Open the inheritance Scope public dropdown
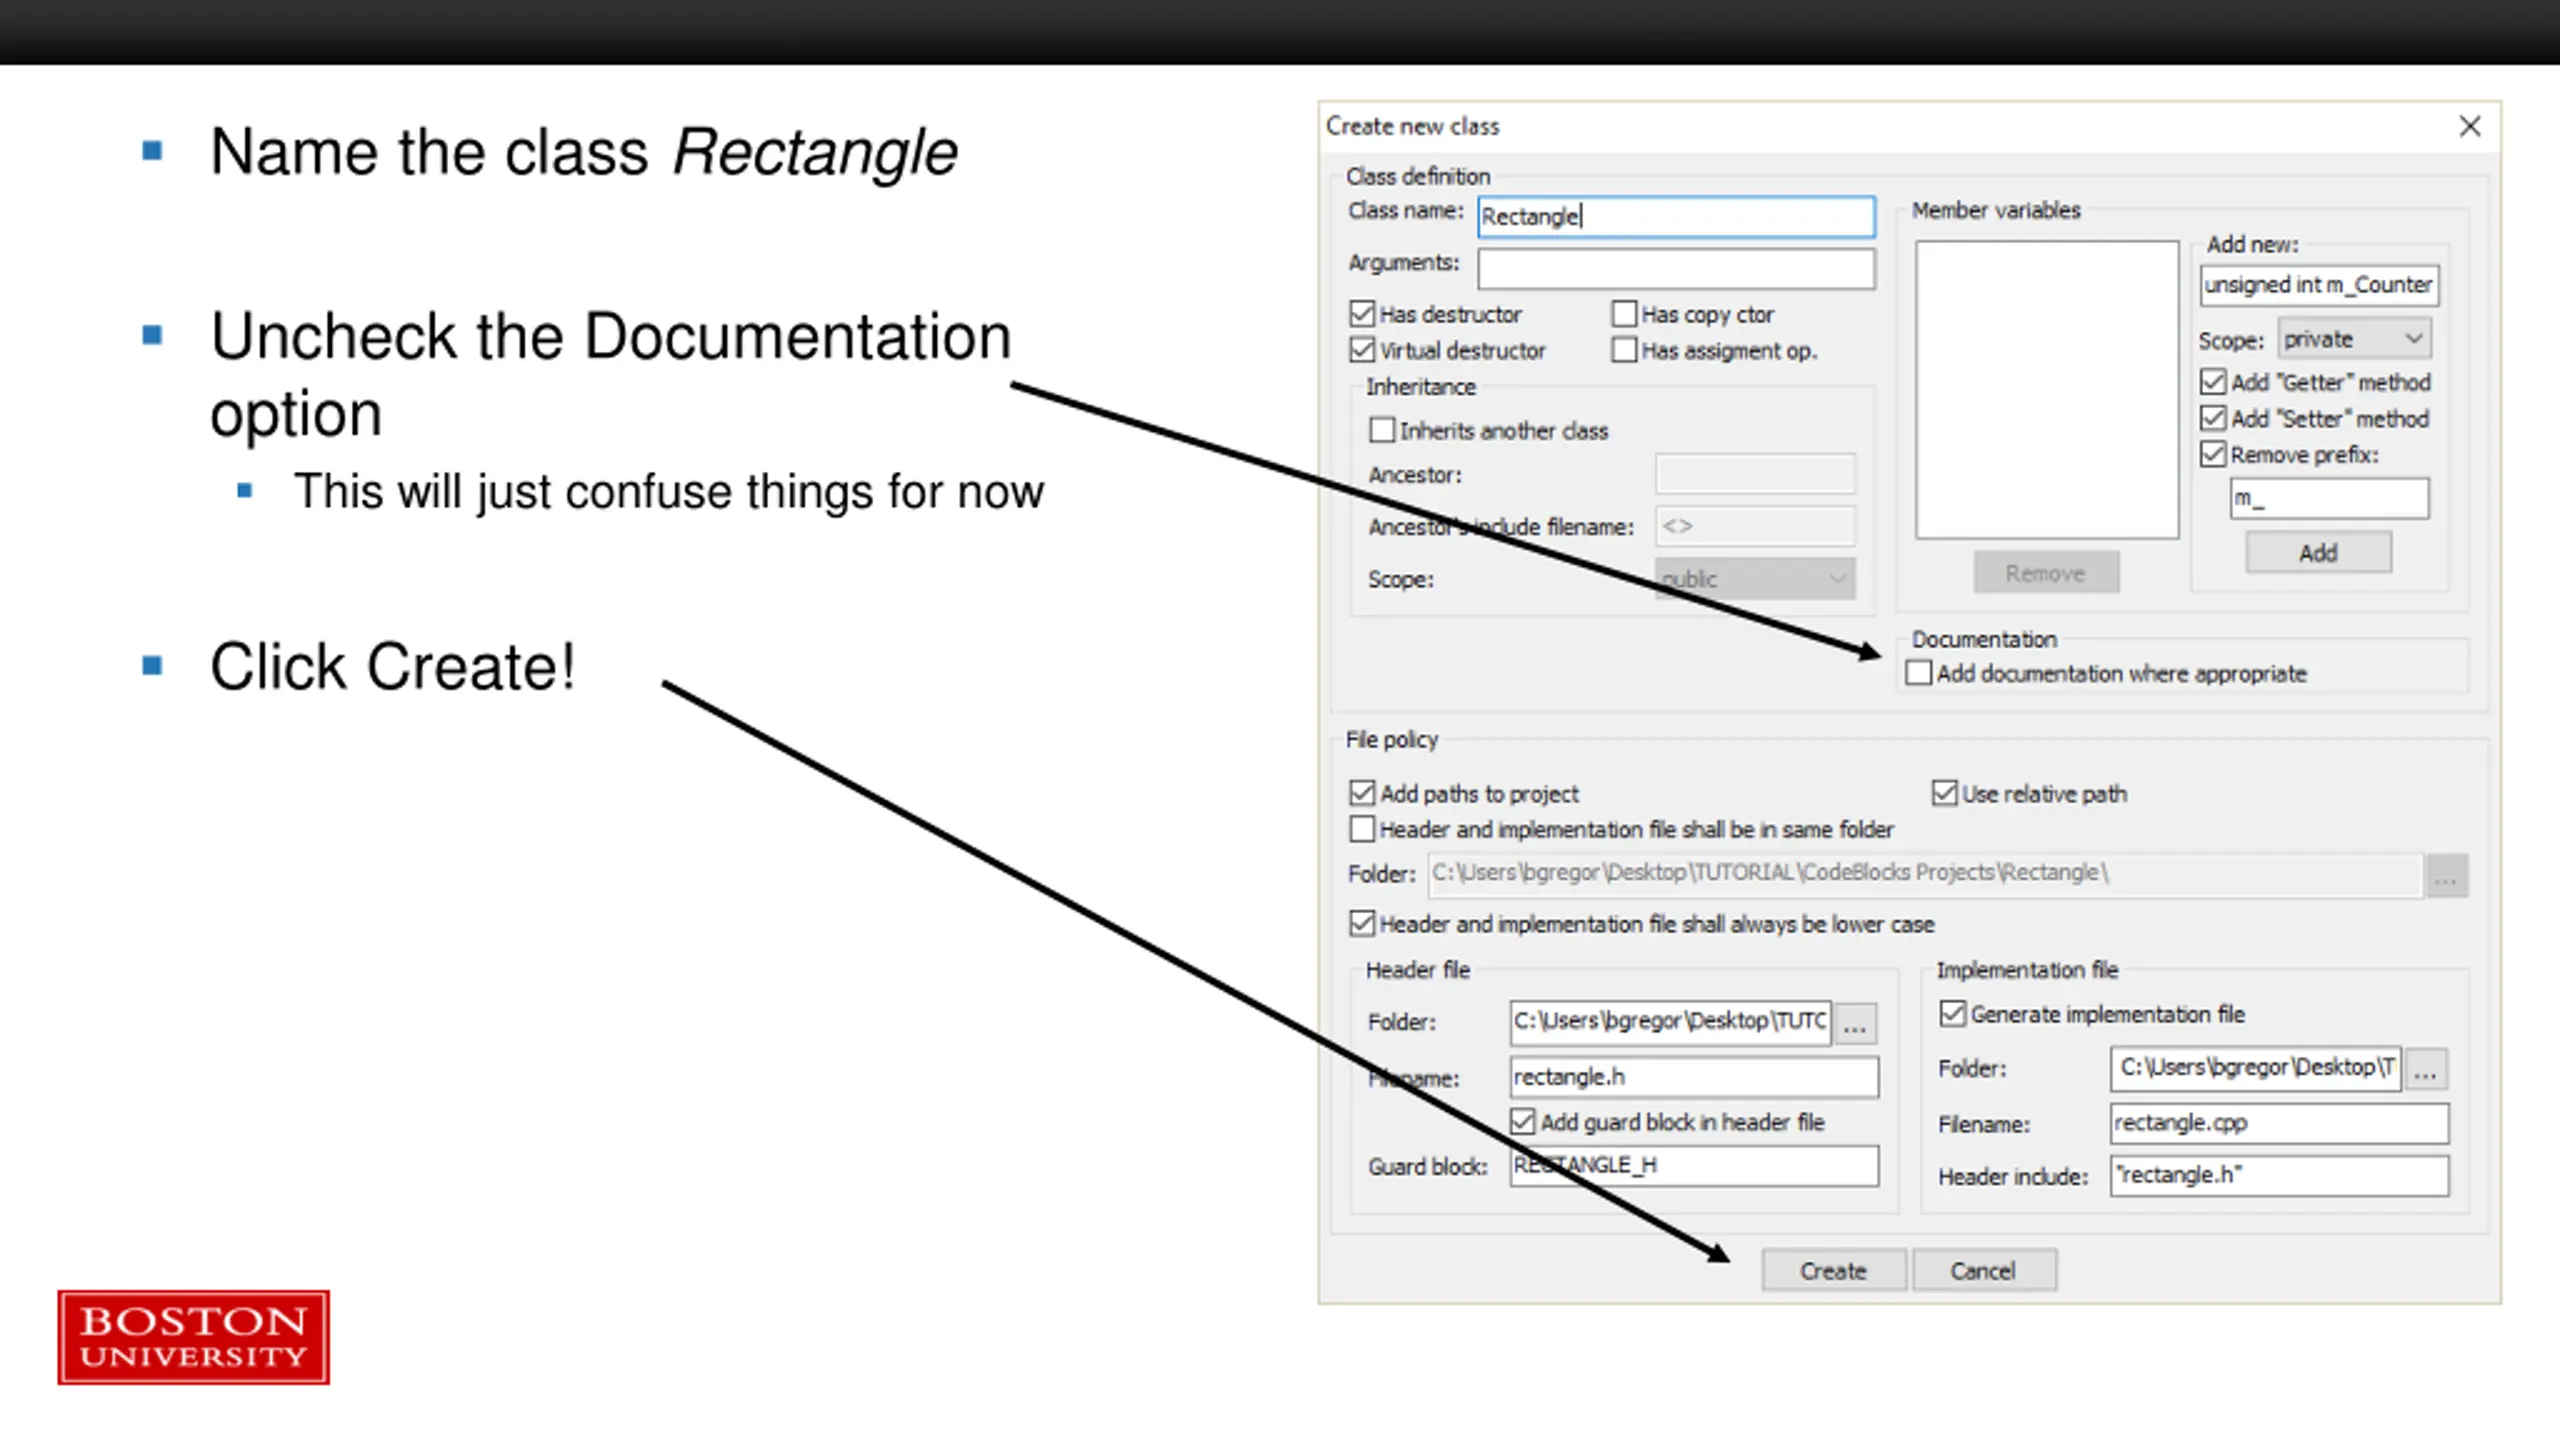 (x=1755, y=578)
